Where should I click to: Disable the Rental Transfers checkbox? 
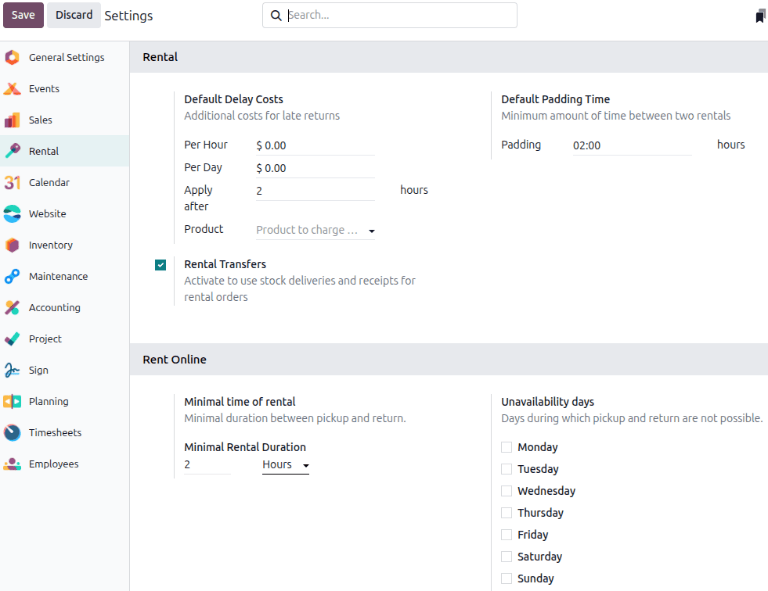pyautogui.click(x=160, y=265)
